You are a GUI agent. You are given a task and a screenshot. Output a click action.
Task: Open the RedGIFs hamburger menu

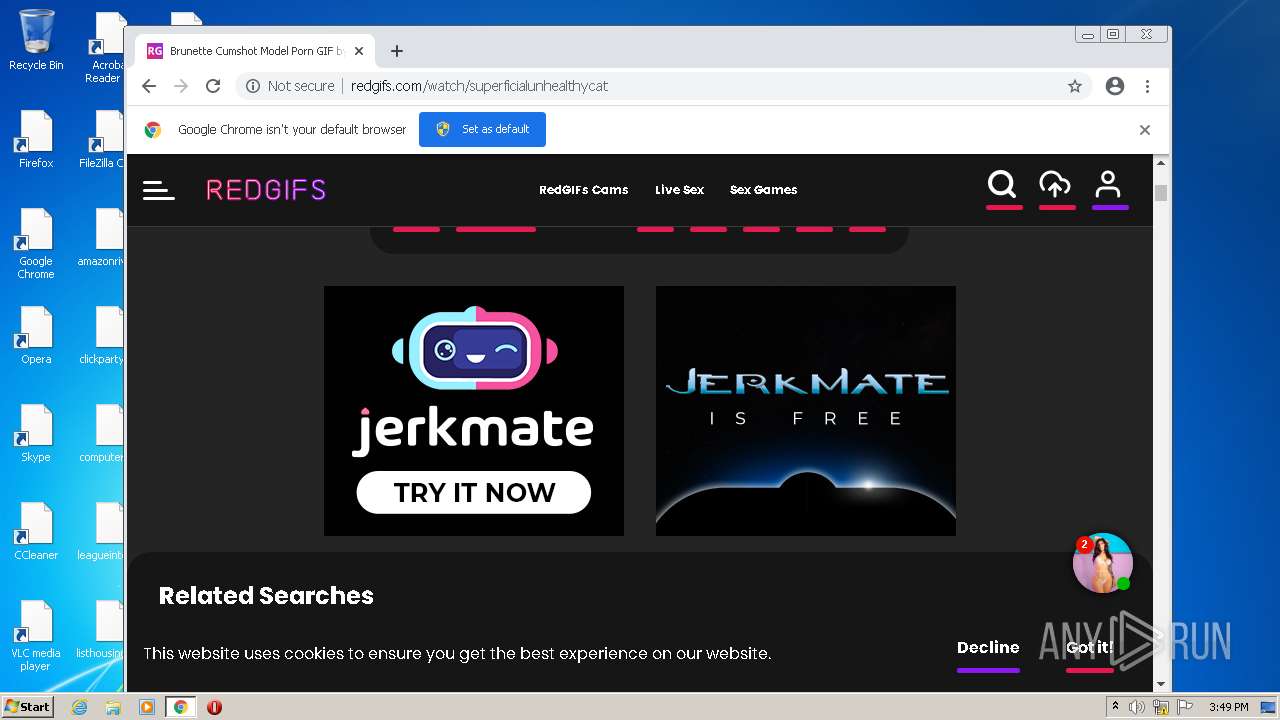[x=158, y=190]
